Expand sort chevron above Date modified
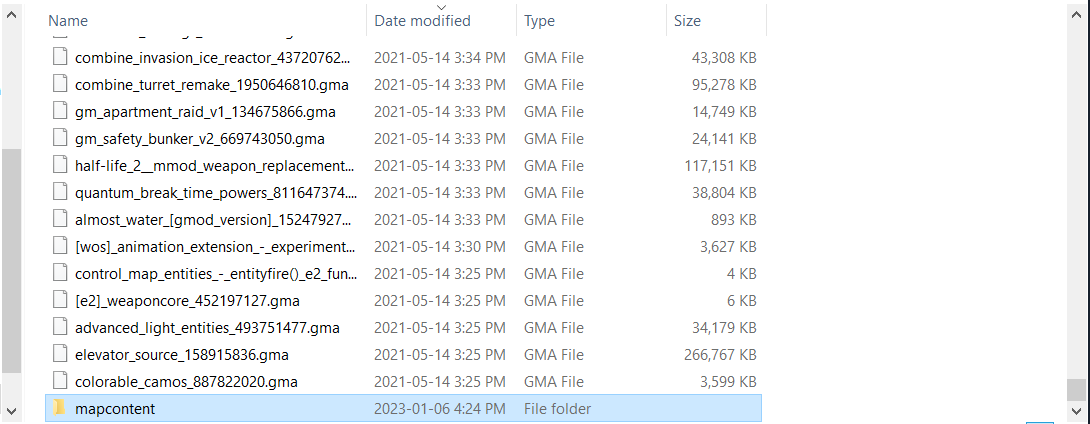Viewport: 1090px width, 424px height. 441,6
